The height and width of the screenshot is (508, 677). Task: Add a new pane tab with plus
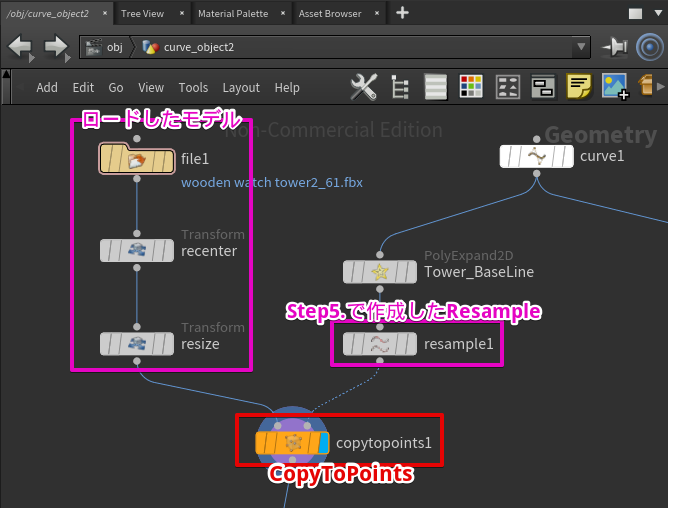coord(402,13)
